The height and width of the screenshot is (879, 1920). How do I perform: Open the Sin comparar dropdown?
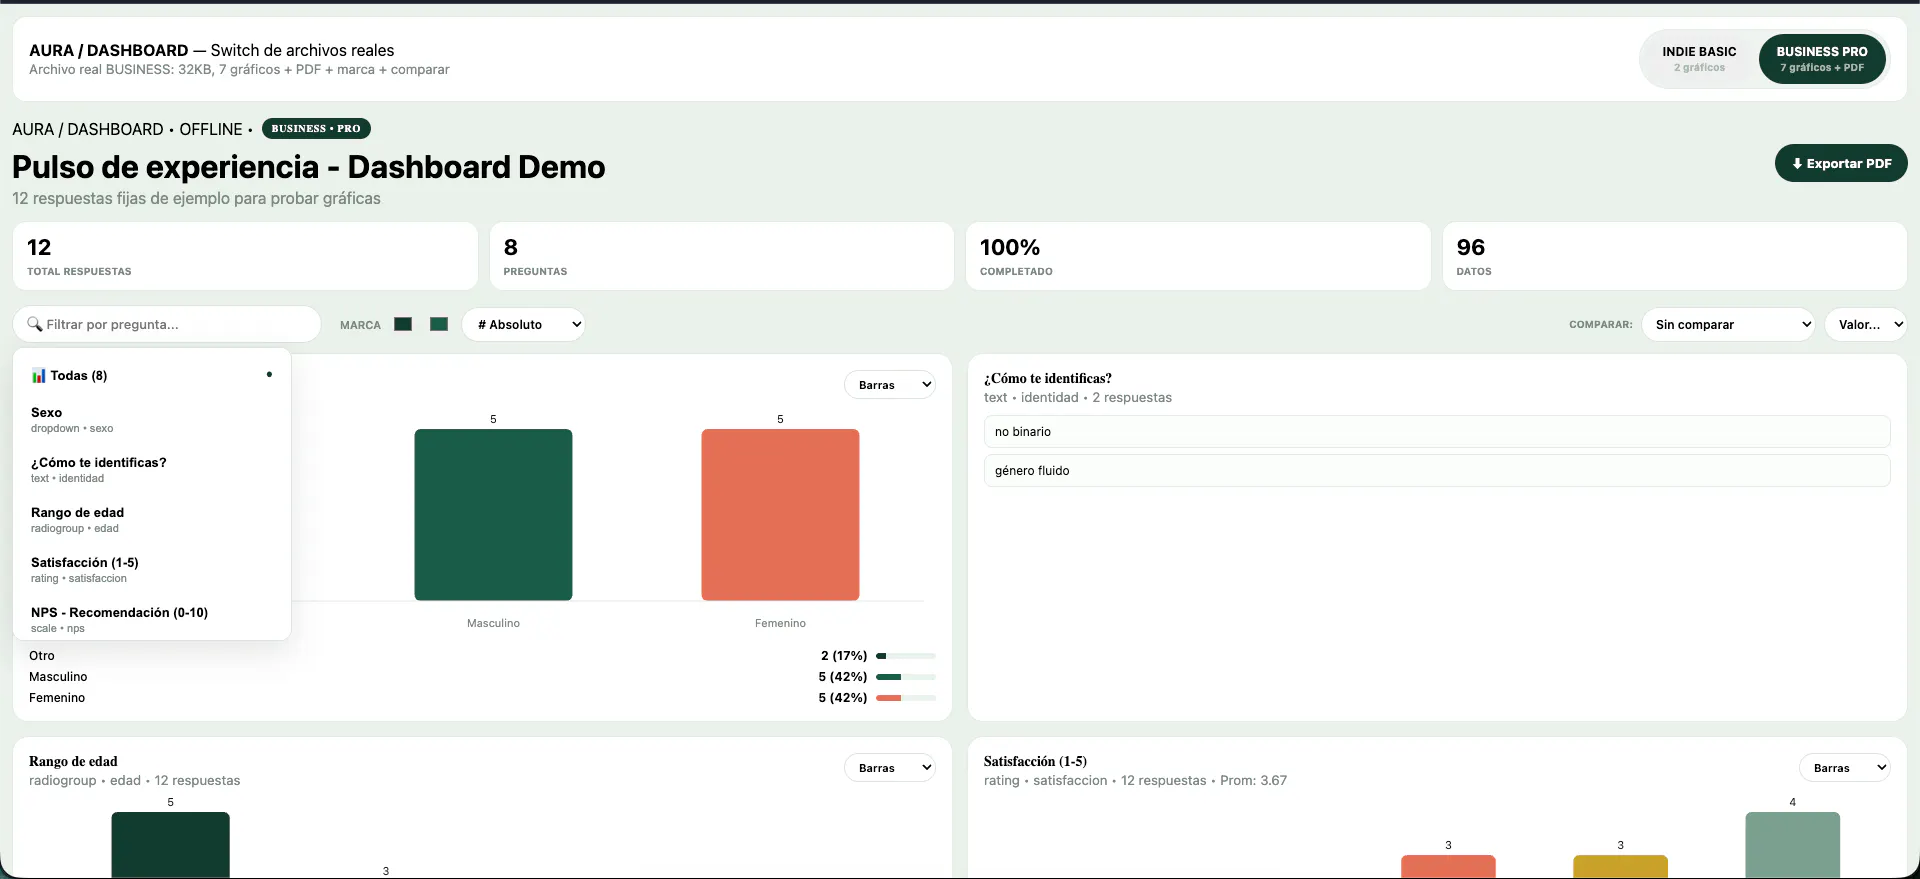(1728, 324)
